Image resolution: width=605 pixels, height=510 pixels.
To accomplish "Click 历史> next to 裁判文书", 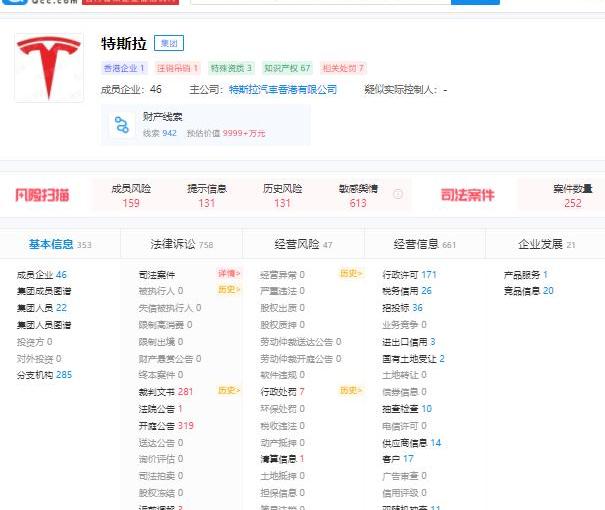I will [229, 390].
